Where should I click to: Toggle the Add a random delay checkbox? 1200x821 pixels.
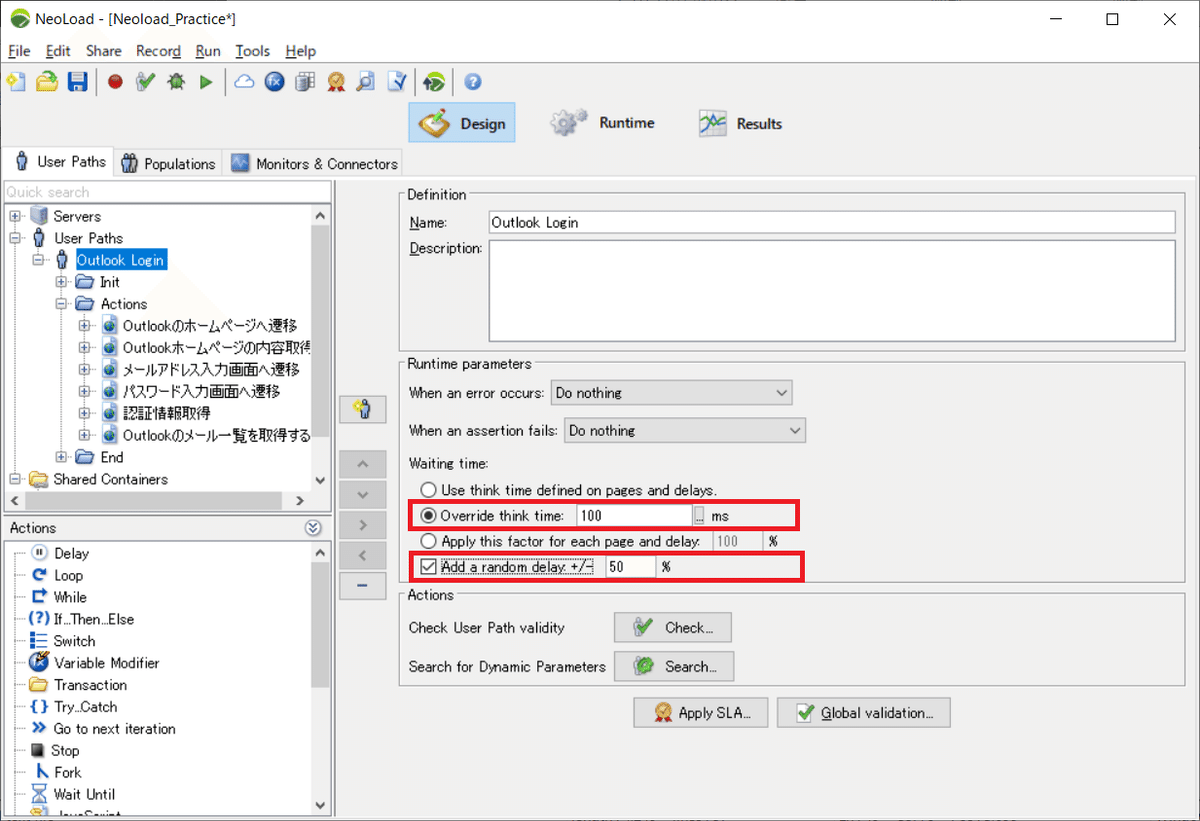[430, 566]
